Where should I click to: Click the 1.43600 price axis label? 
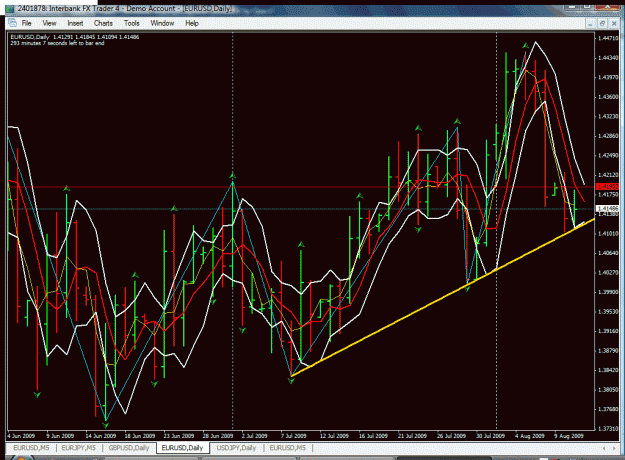click(x=607, y=97)
